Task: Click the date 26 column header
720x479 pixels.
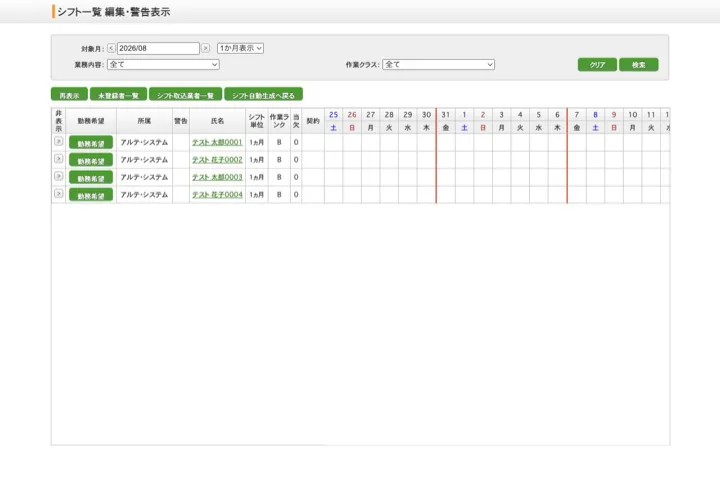Action: [352, 115]
